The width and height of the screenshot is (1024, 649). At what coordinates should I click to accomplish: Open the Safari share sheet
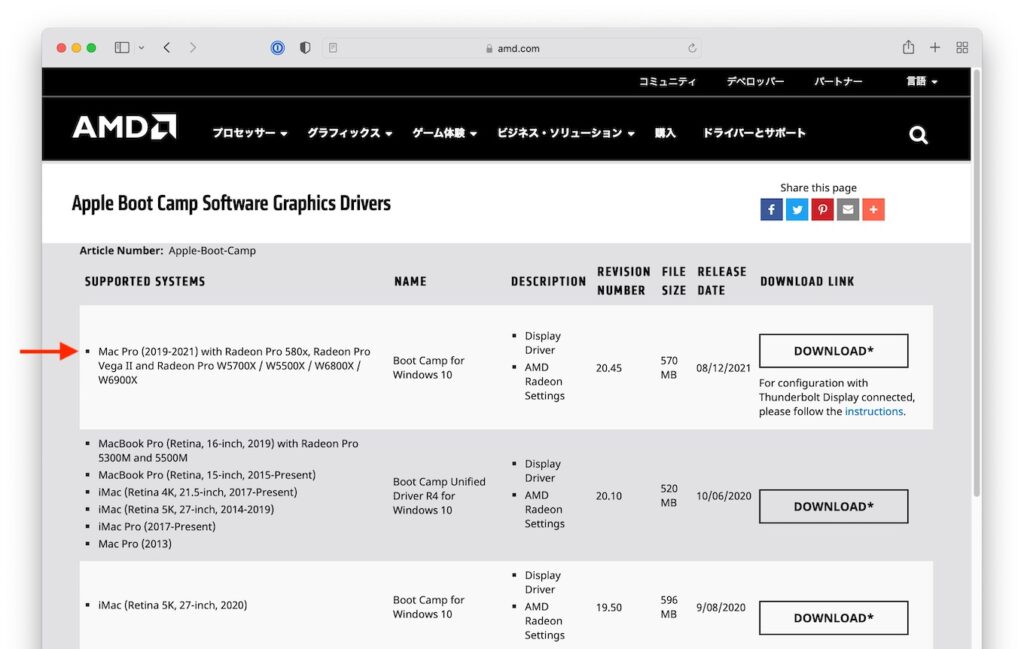908,47
